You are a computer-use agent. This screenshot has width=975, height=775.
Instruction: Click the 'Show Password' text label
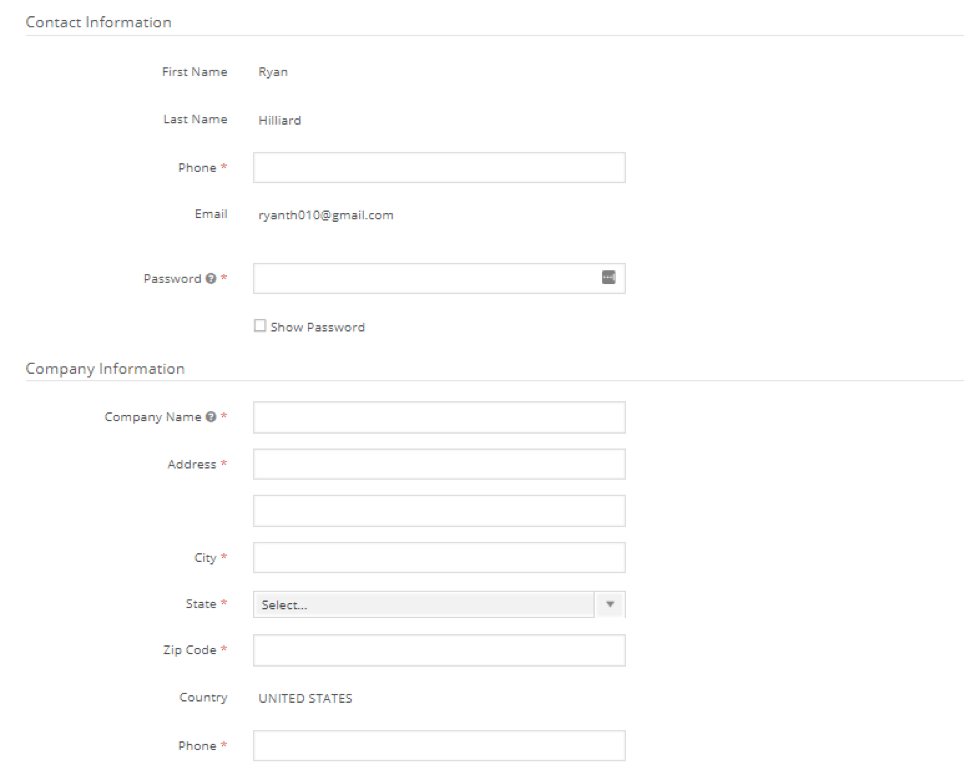coord(317,327)
